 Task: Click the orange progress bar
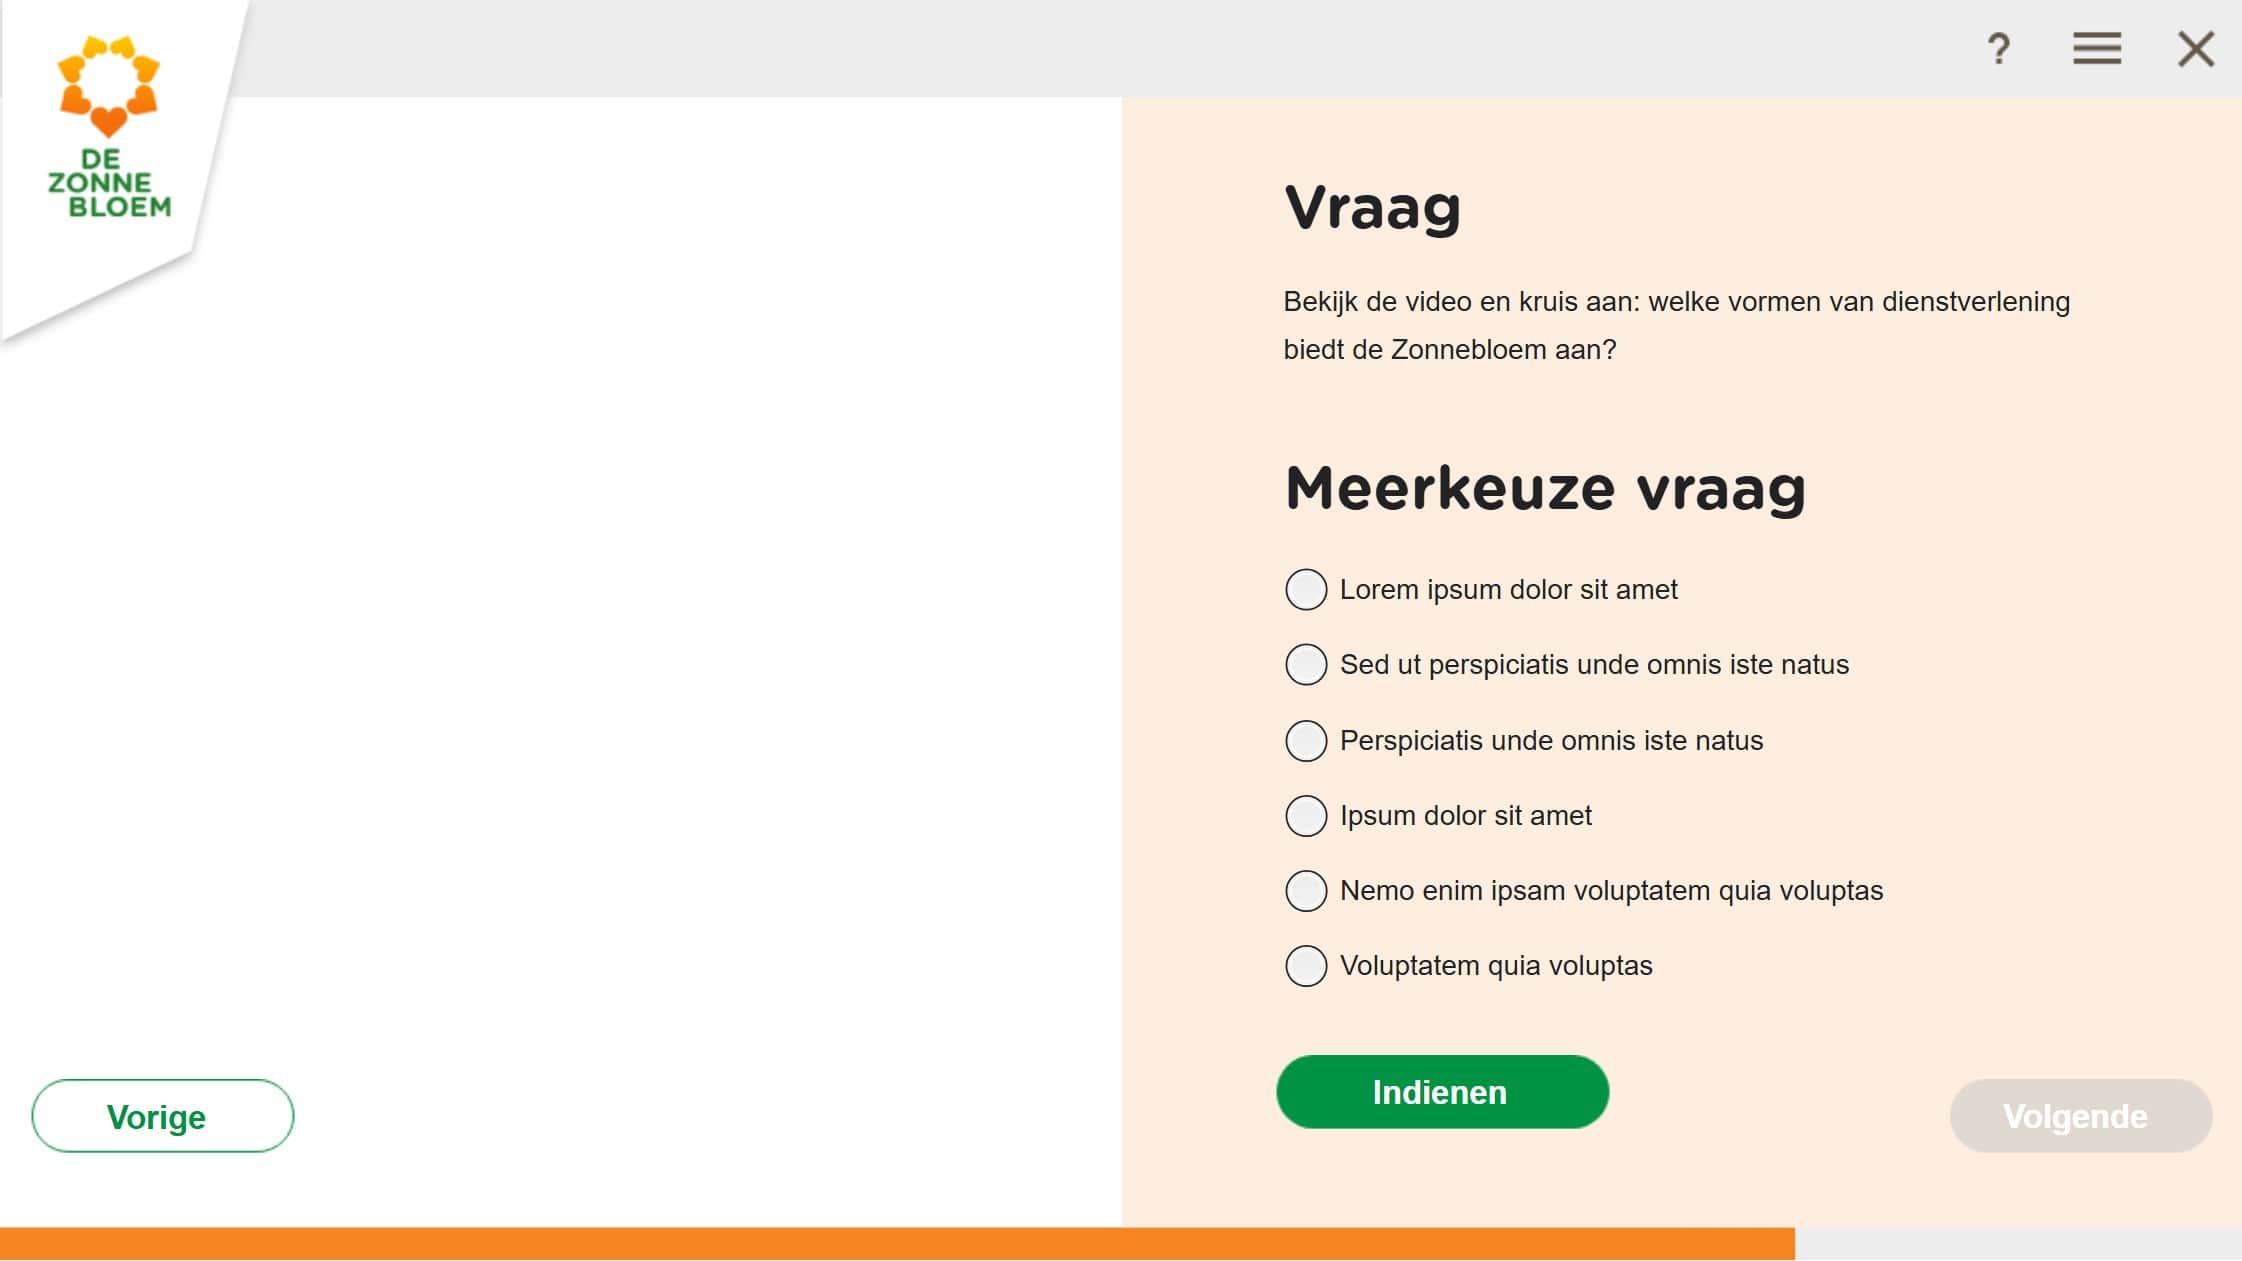coord(897,1244)
